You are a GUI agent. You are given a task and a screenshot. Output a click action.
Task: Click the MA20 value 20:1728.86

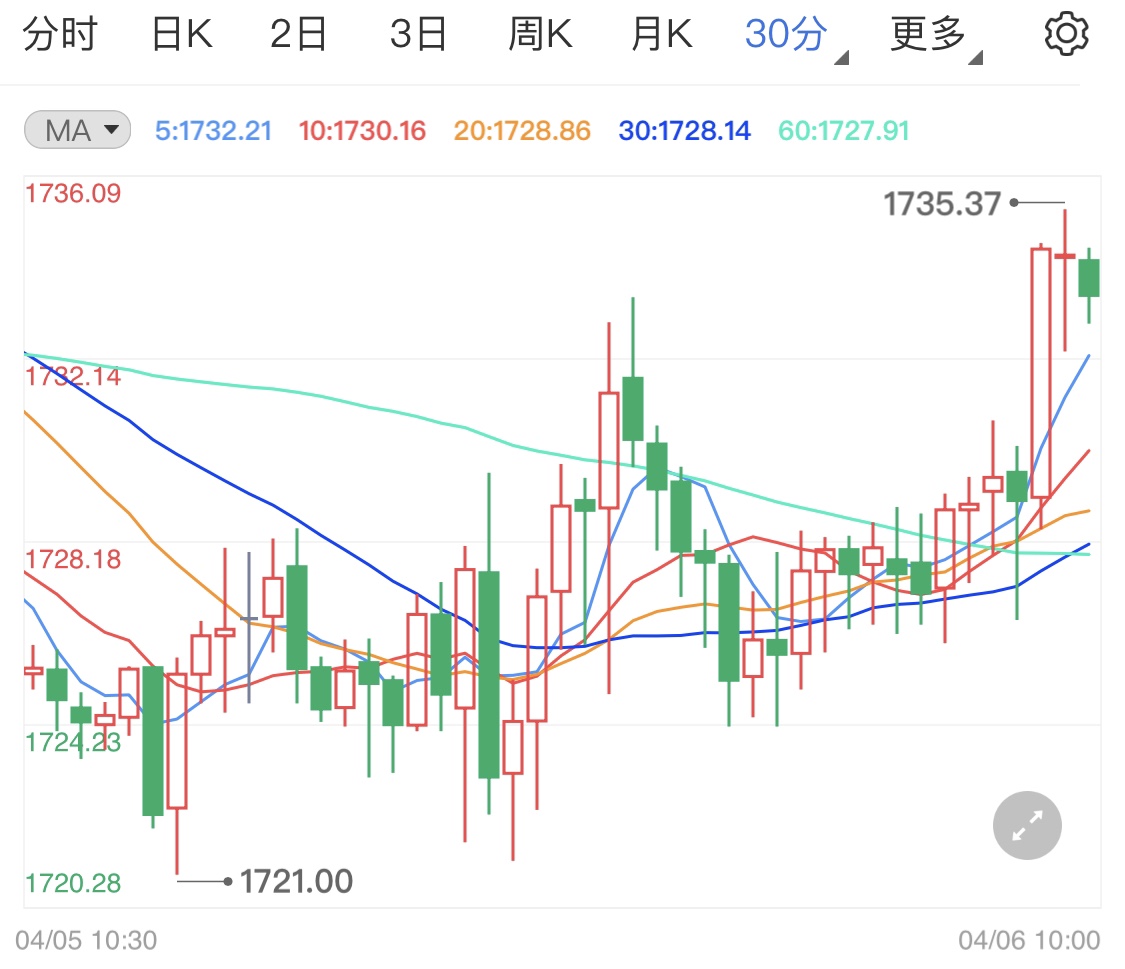coord(522,131)
